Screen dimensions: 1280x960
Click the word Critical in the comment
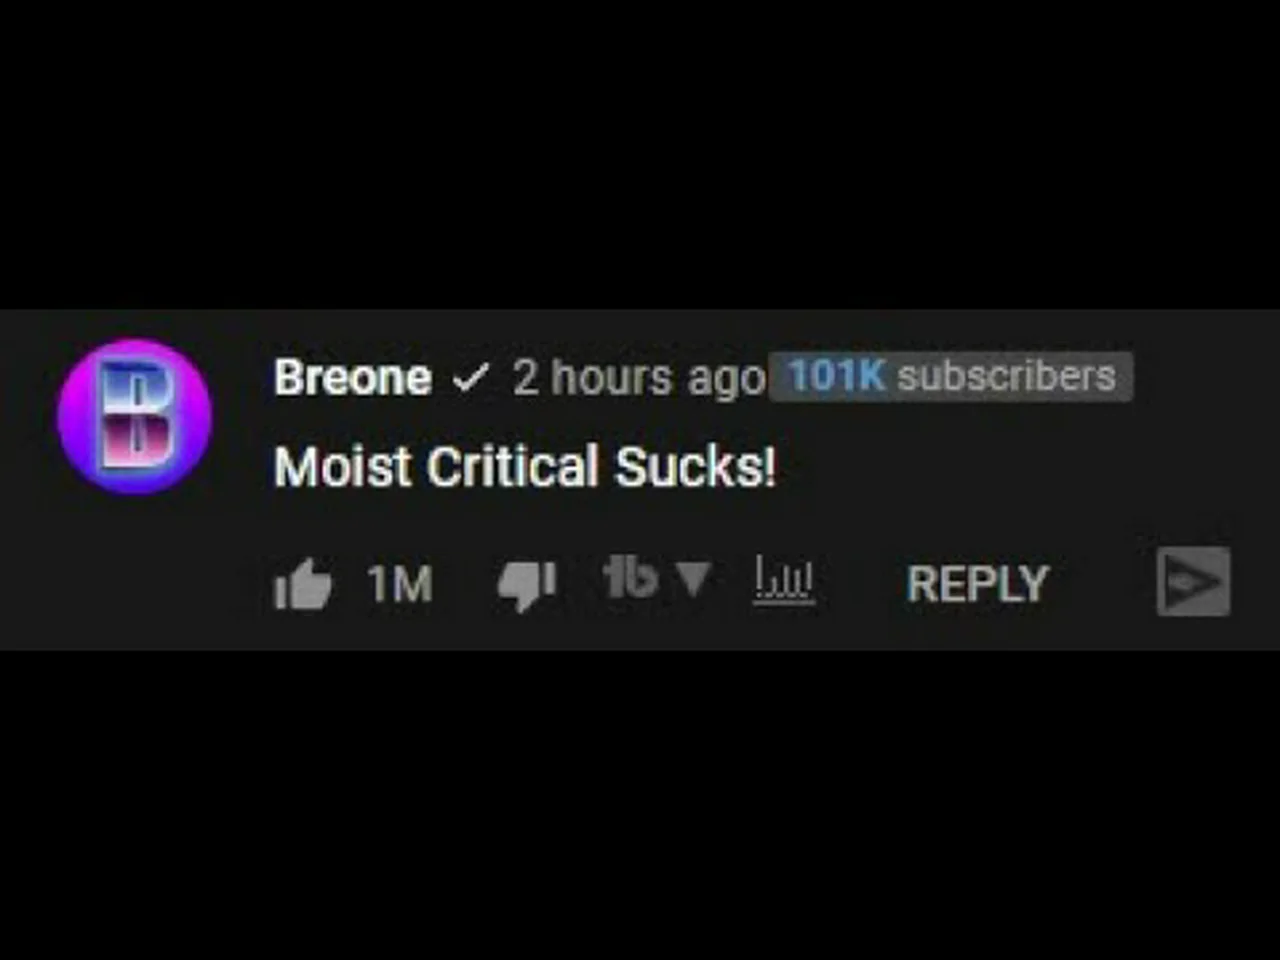tap(512, 467)
